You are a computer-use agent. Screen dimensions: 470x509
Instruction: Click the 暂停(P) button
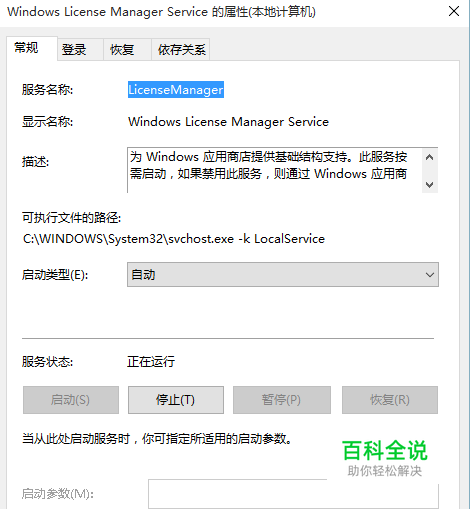(x=282, y=400)
